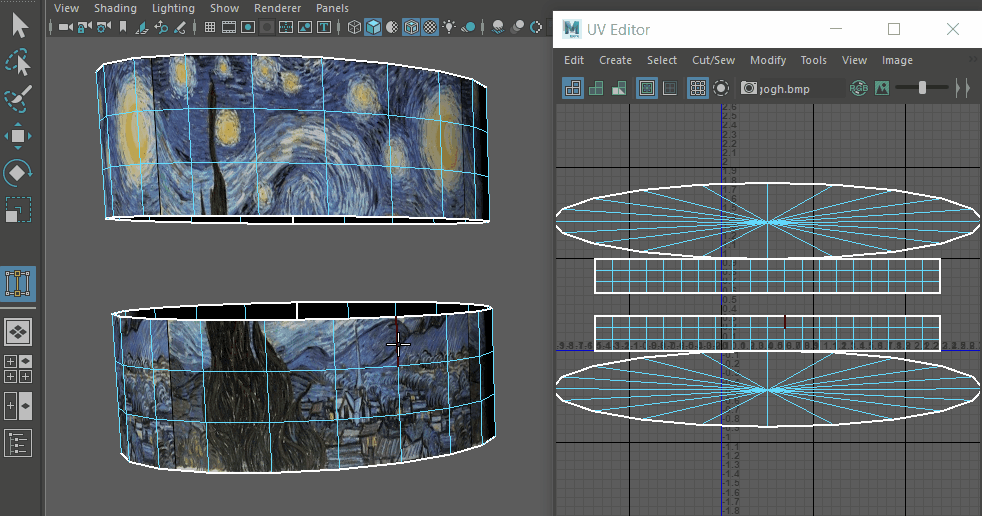Activate the Lasso Select tool
This screenshot has height=516, width=982.
coord(19,62)
